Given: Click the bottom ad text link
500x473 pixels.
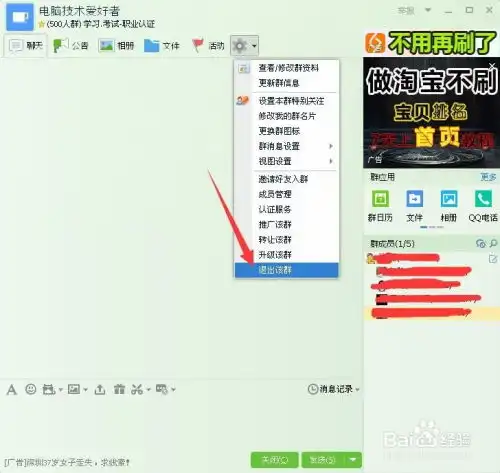Looking at the screenshot, I should pyautogui.click(x=67, y=462).
